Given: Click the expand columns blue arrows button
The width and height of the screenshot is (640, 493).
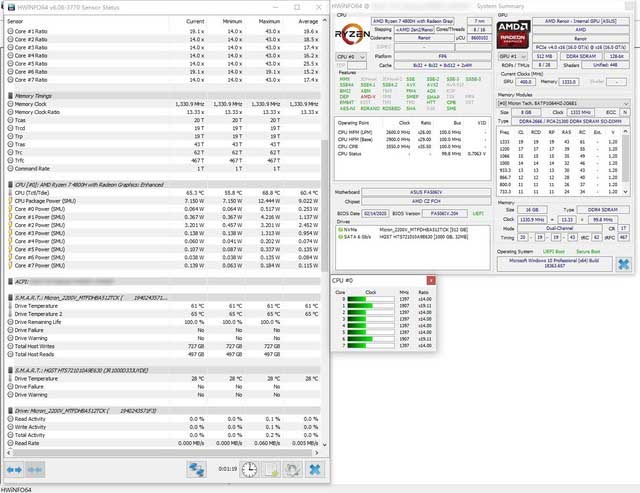Looking at the screenshot, I should pyautogui.click(x=14, y=470).
